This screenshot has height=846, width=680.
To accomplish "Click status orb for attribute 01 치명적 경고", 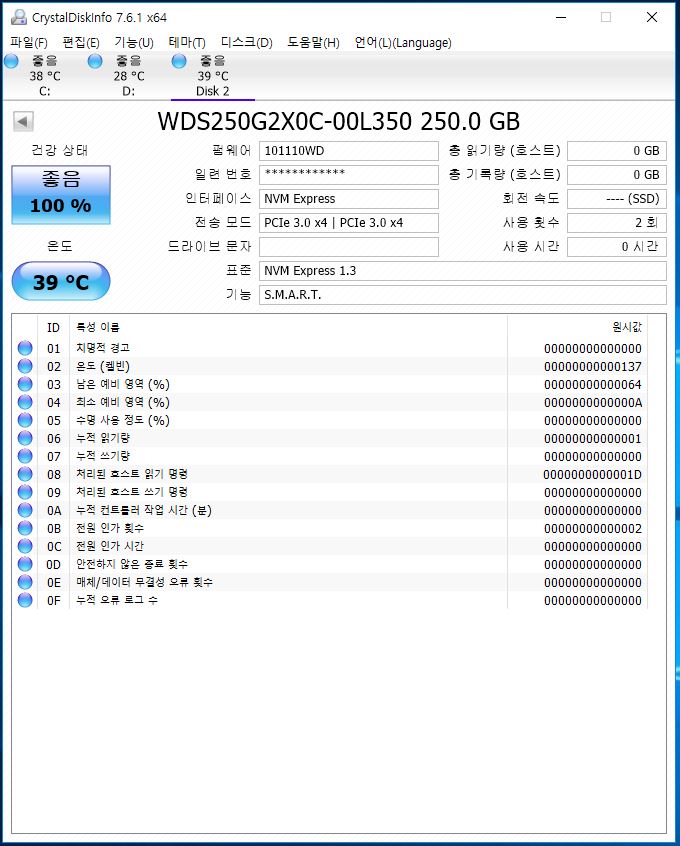I will pos(25,348).
